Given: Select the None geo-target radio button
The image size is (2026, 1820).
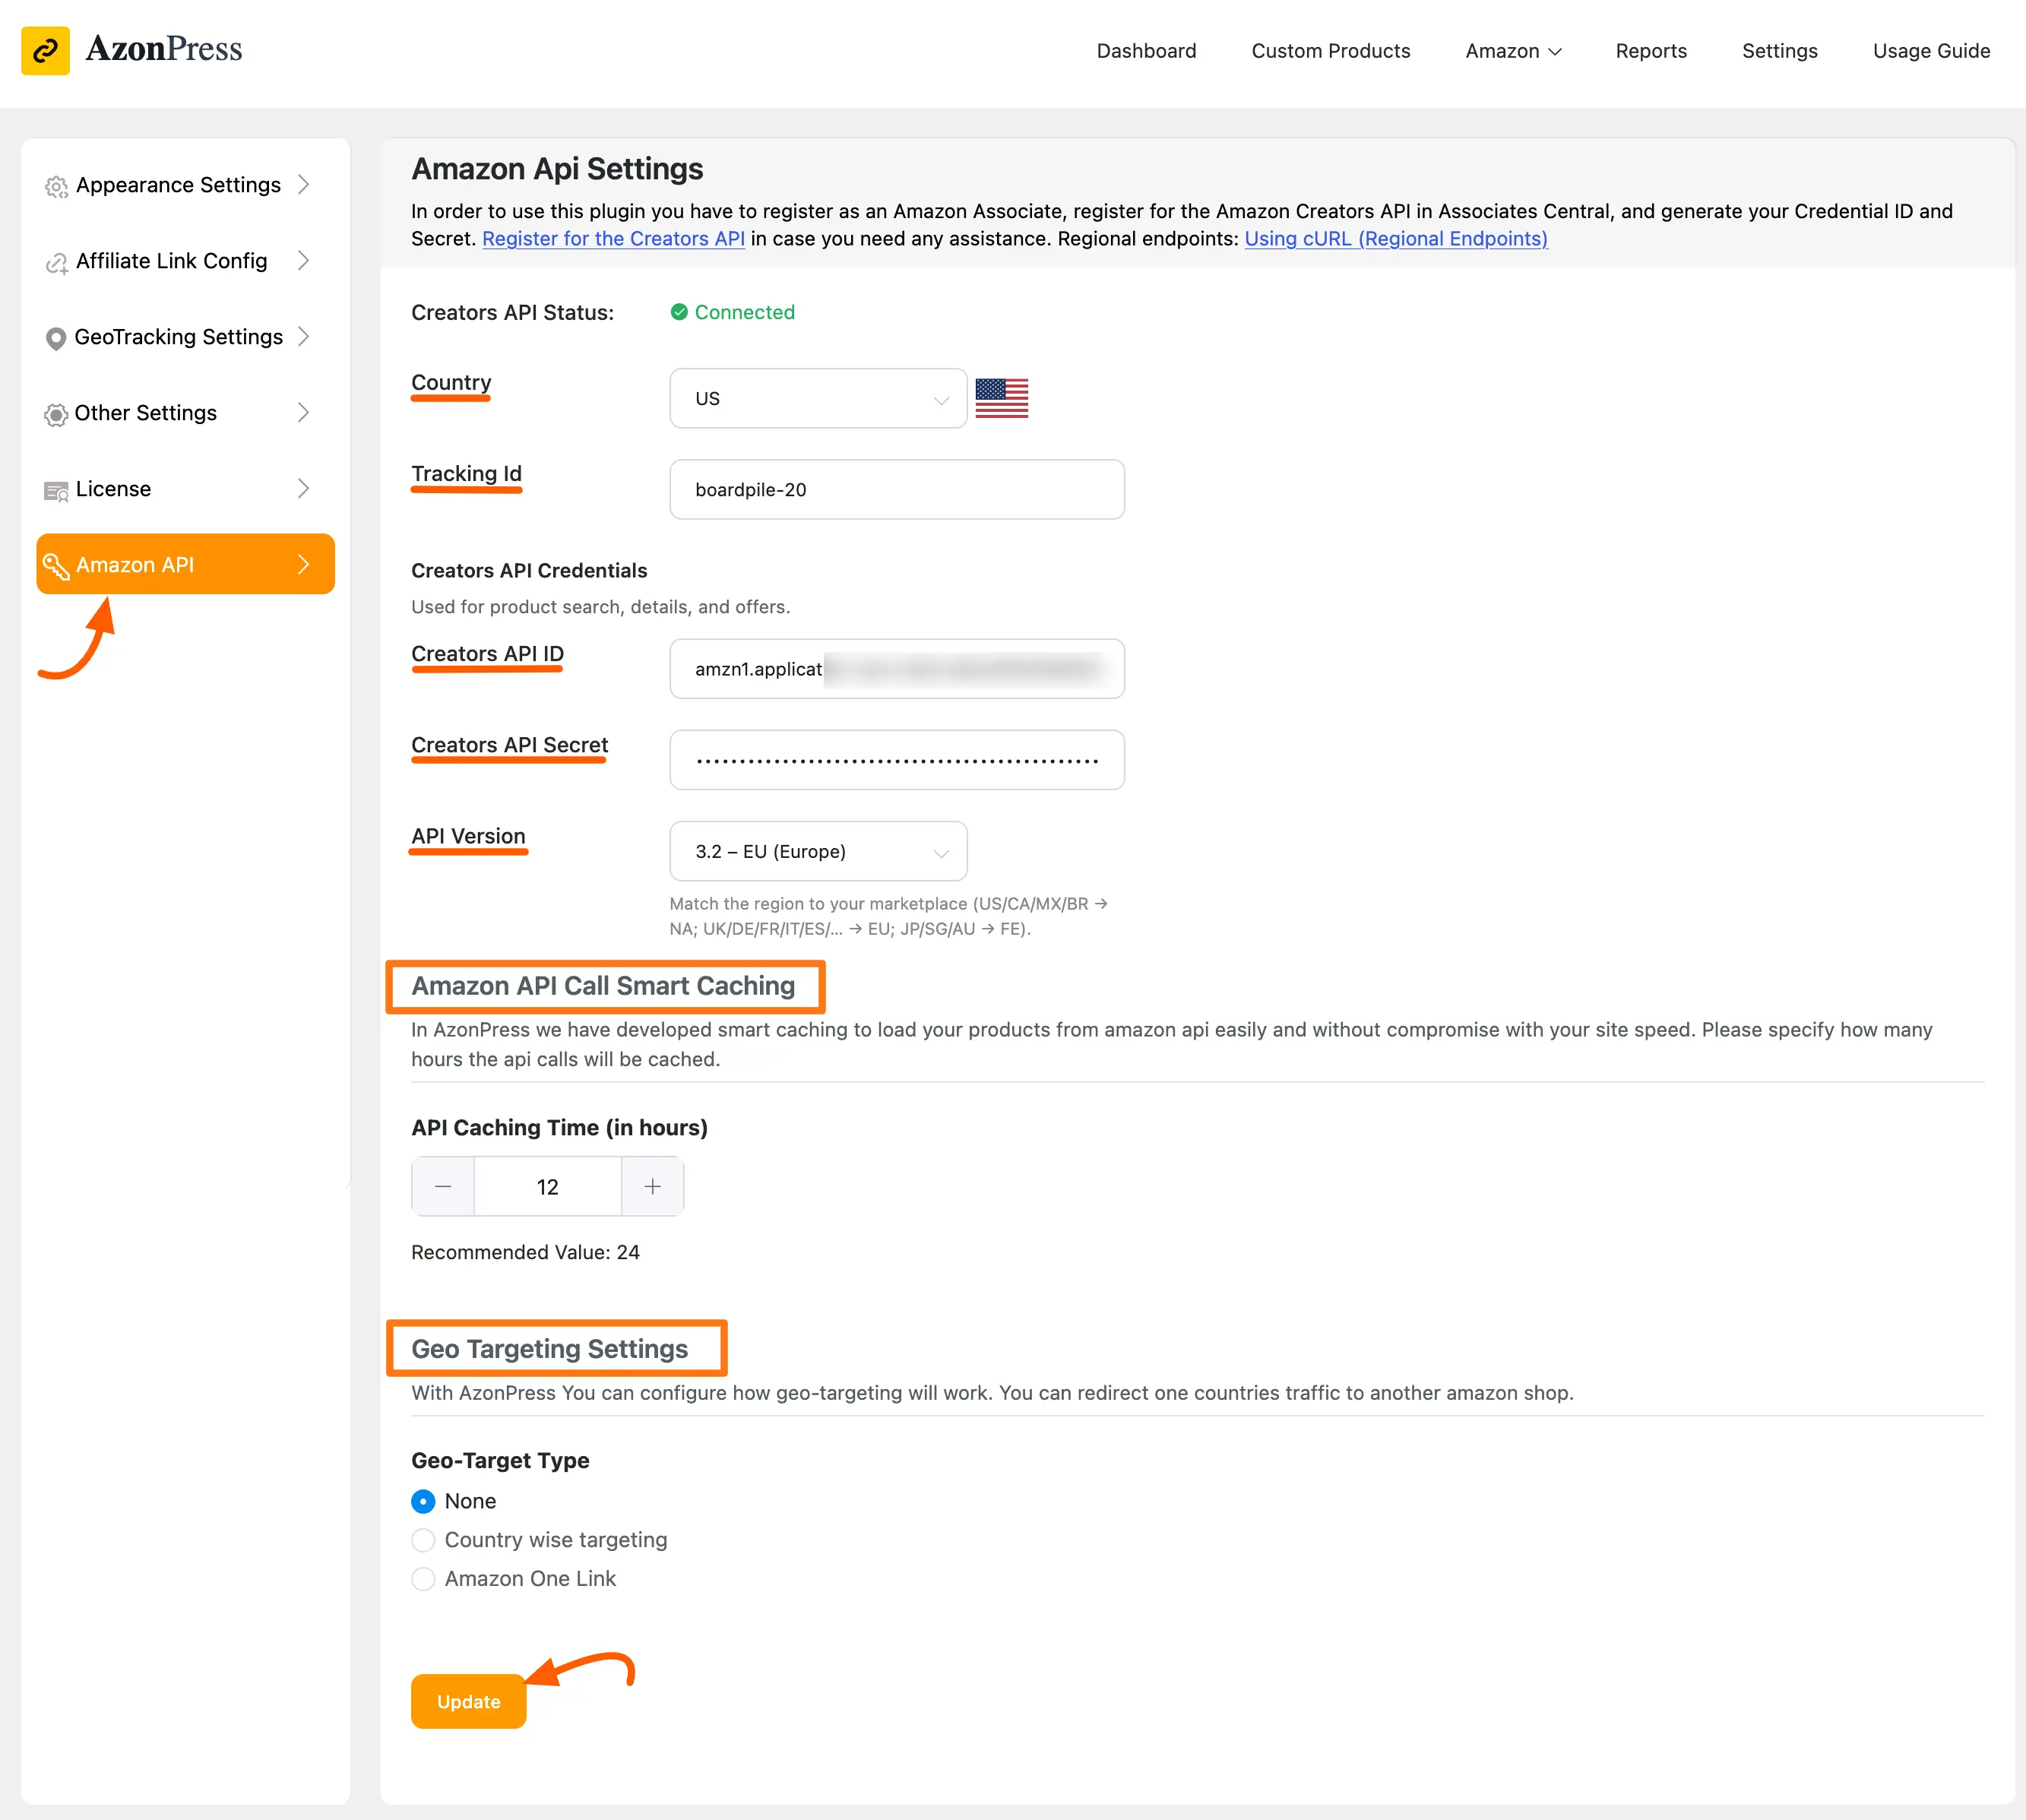Looking at the screenshot, I should (x=423, y=1501).
